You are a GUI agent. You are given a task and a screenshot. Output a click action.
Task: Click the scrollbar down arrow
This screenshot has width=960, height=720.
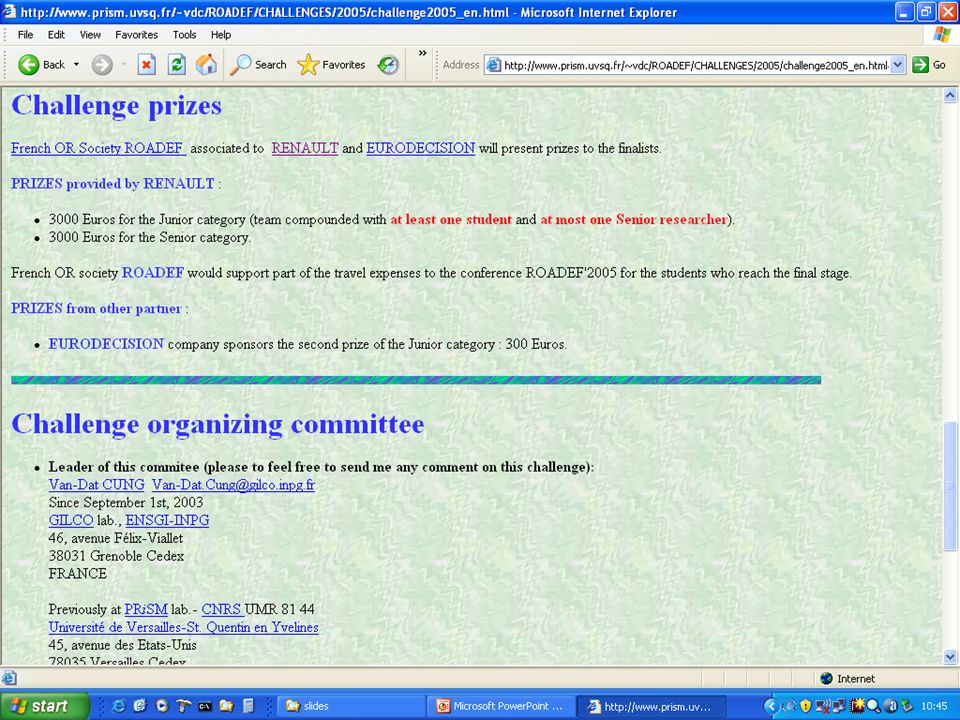(950, 657)
